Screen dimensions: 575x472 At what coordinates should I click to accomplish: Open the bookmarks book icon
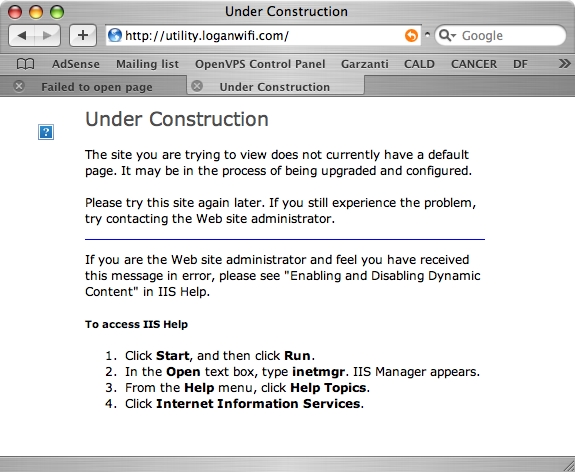(26, 64)
